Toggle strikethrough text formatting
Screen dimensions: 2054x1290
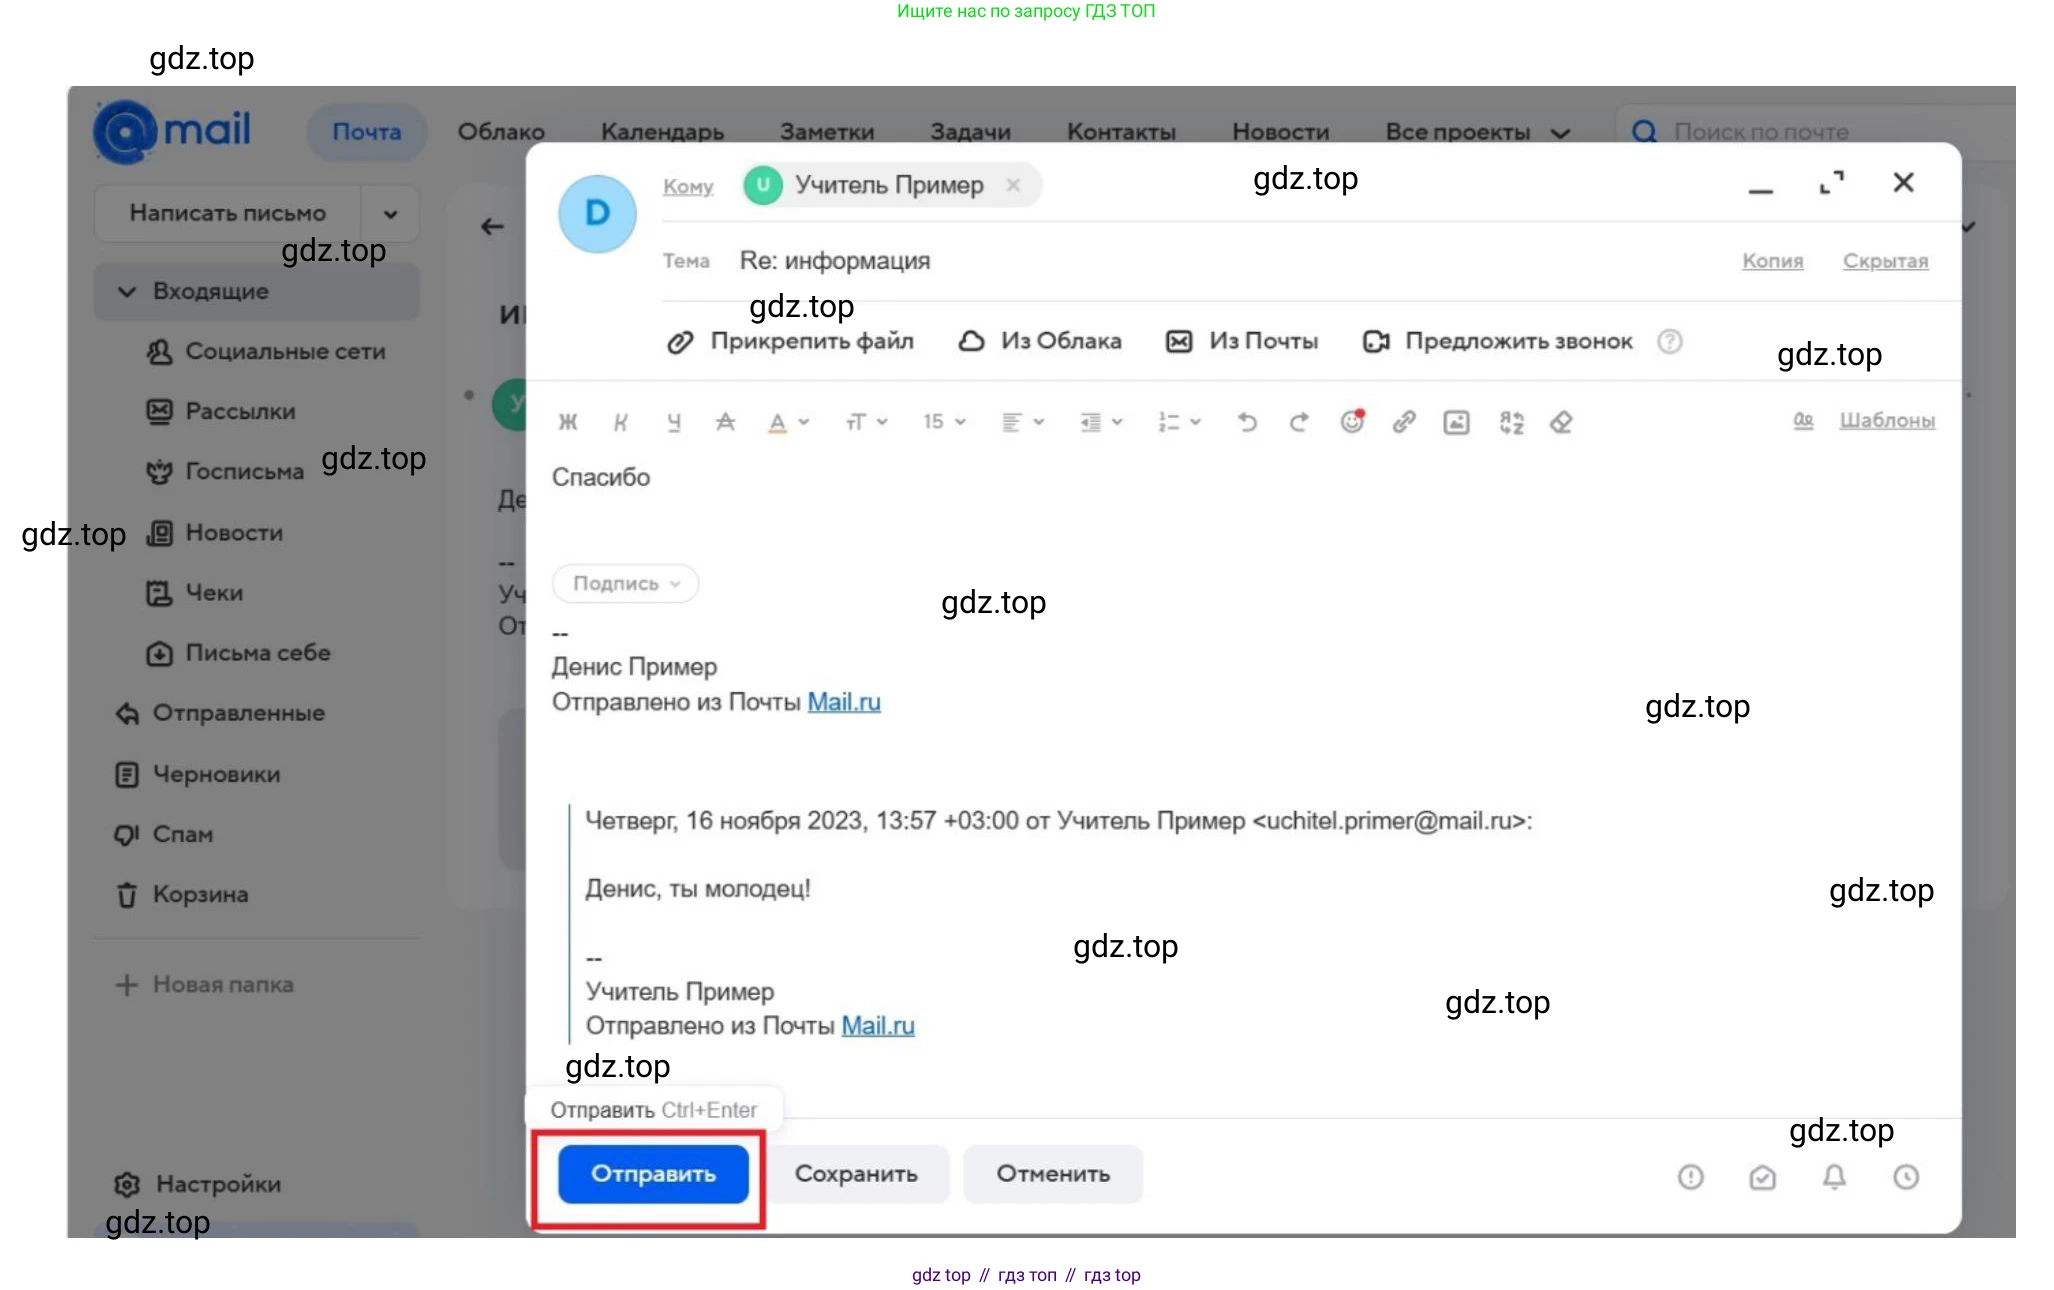pyautogui.click(x=725, y=422)
